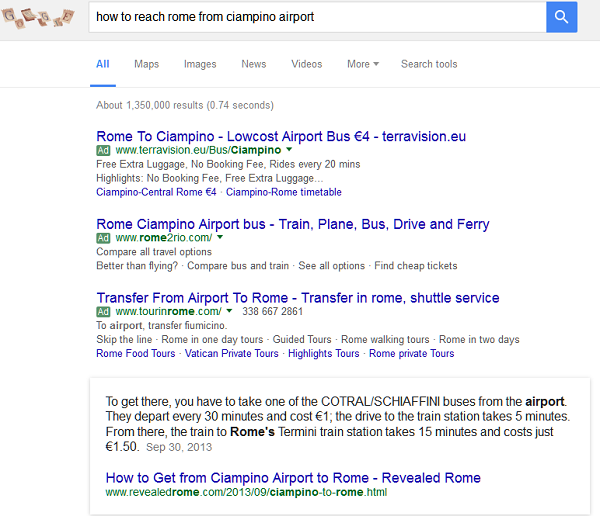Viewport: 600px width, 516px height.
Task: Open Rome Ciampino Airport bus rome2rio result
Action: click(x=293, y=224)
